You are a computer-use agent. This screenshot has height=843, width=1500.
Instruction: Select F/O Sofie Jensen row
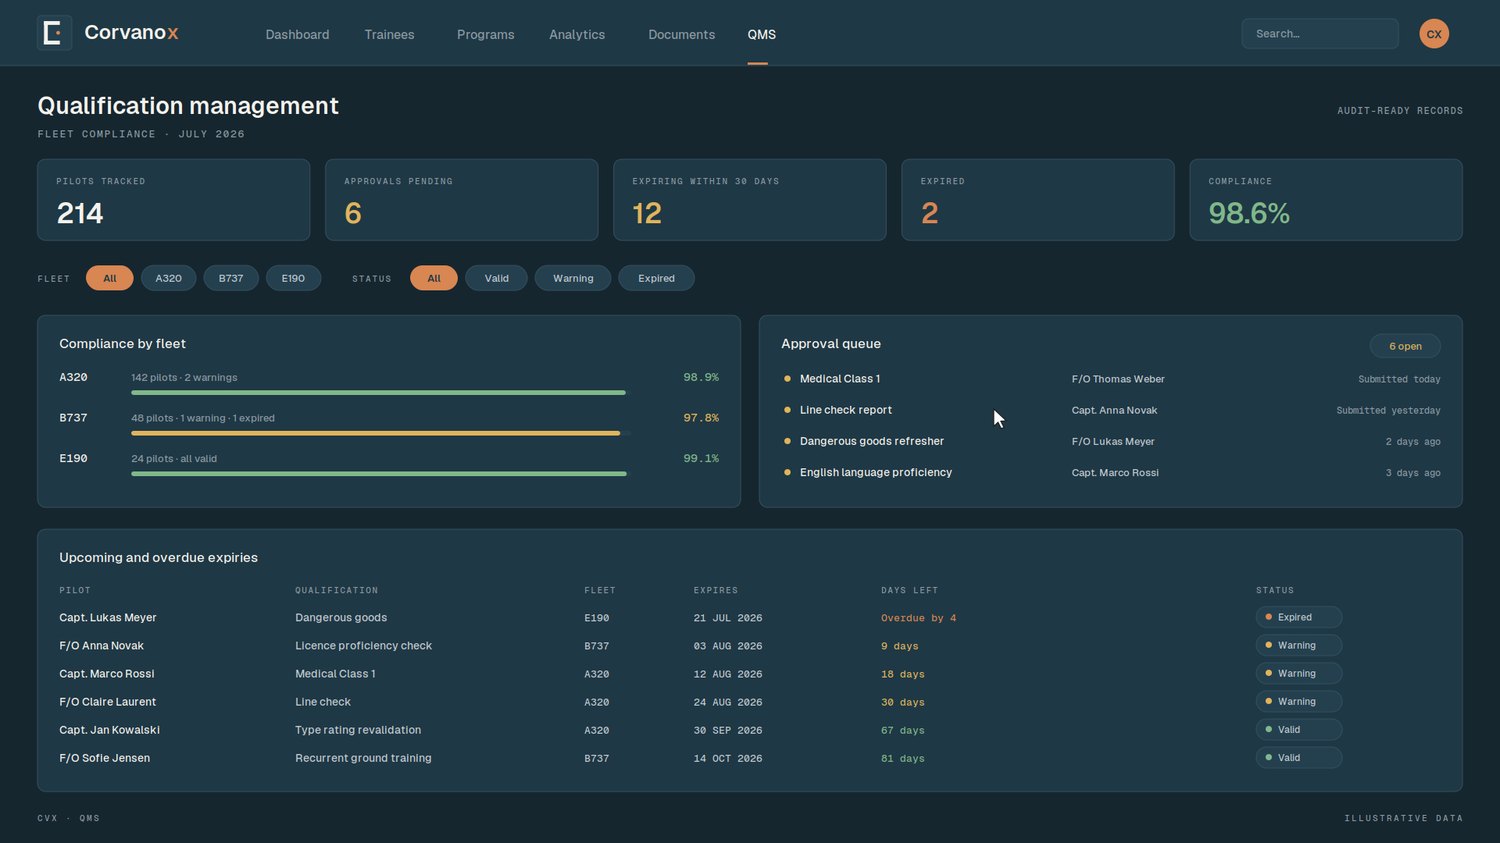[750, 758]
